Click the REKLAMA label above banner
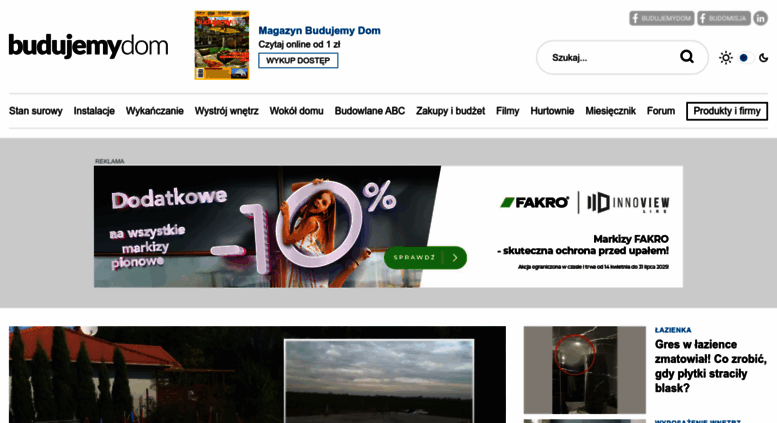 pos(110,161)
